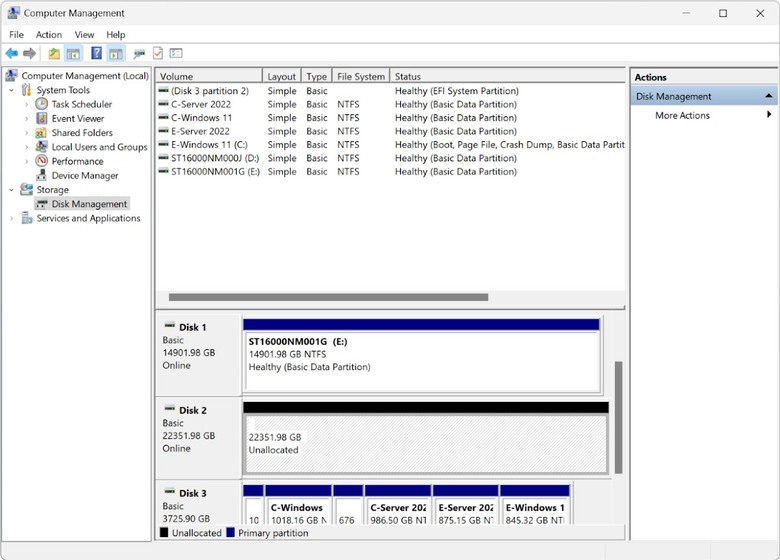Click the Disk 2 drive icon
Viewport: 780px width, 560px height.
(x=170, y=409)
